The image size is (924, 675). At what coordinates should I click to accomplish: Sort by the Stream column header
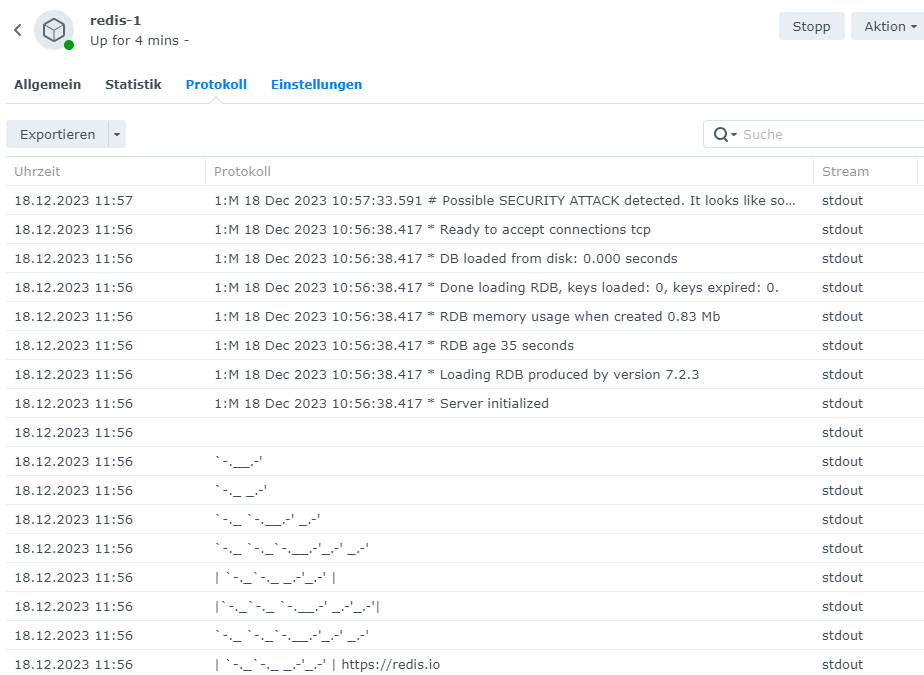[x=865, y=172]
